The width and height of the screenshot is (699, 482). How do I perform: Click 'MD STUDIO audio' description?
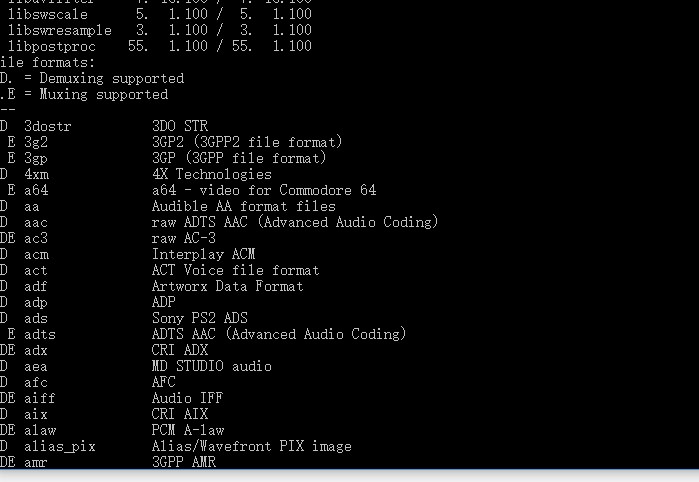point(211,366)
